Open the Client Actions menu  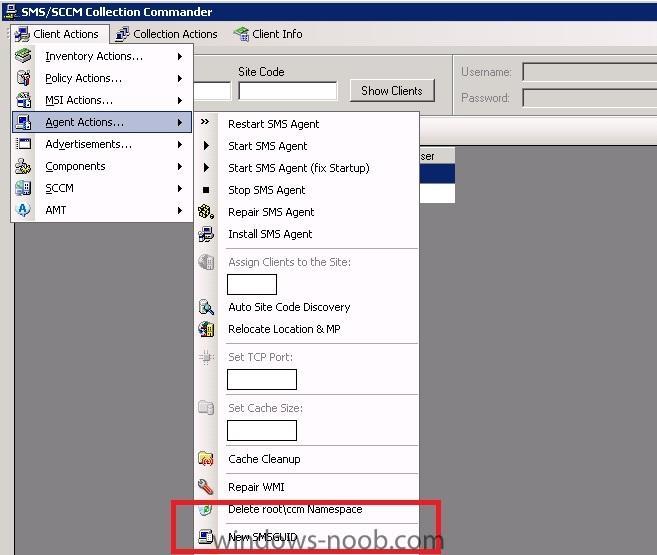point(60,34)
